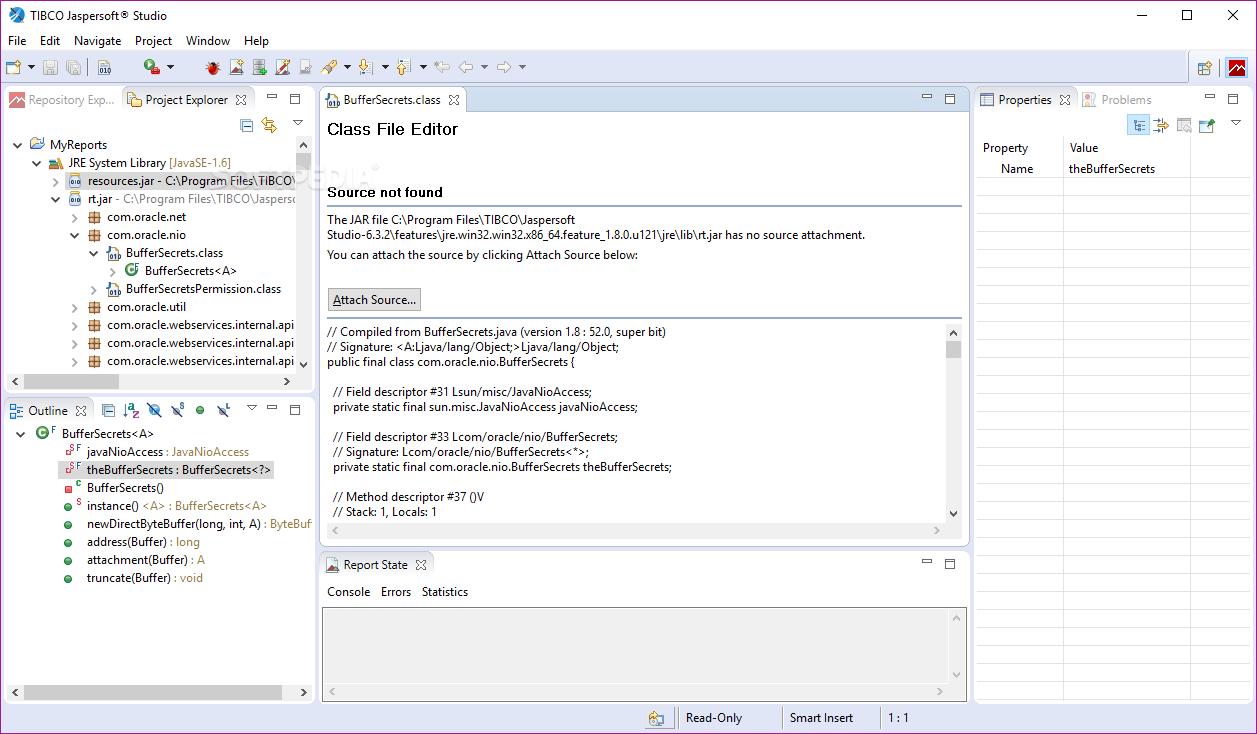Click the Next Annotation down-arrow icon
1257x734 pixels.
pyautogui.click(x=365, y=67)
